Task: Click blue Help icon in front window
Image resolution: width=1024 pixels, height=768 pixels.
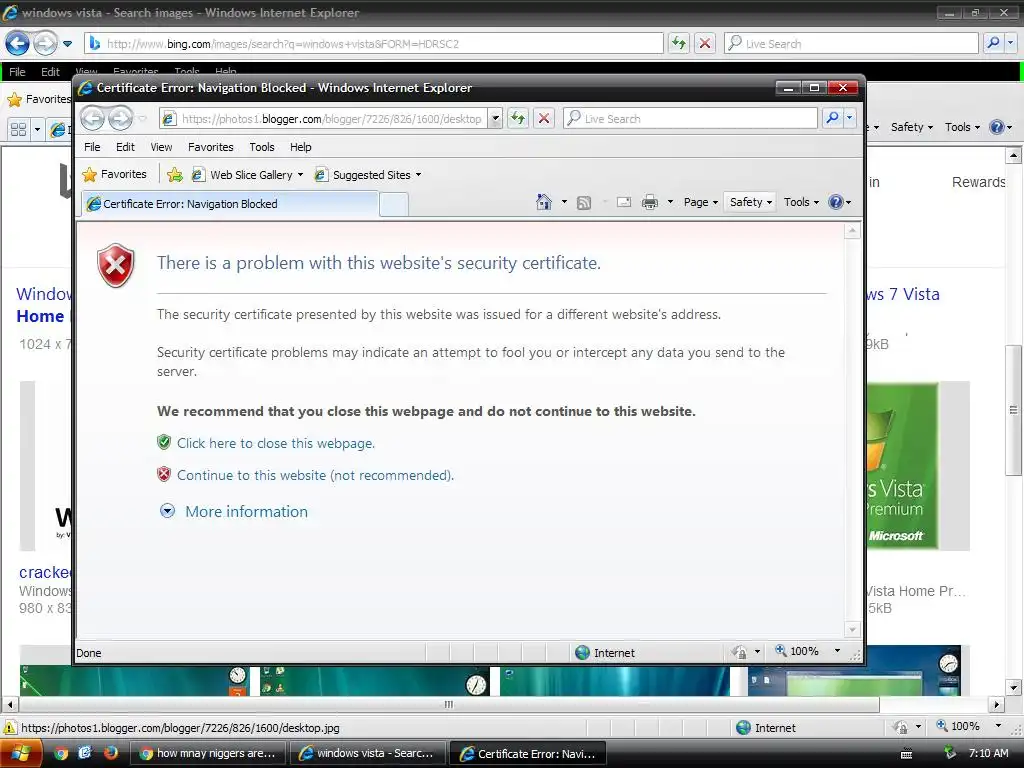Action: coord(835,202)
